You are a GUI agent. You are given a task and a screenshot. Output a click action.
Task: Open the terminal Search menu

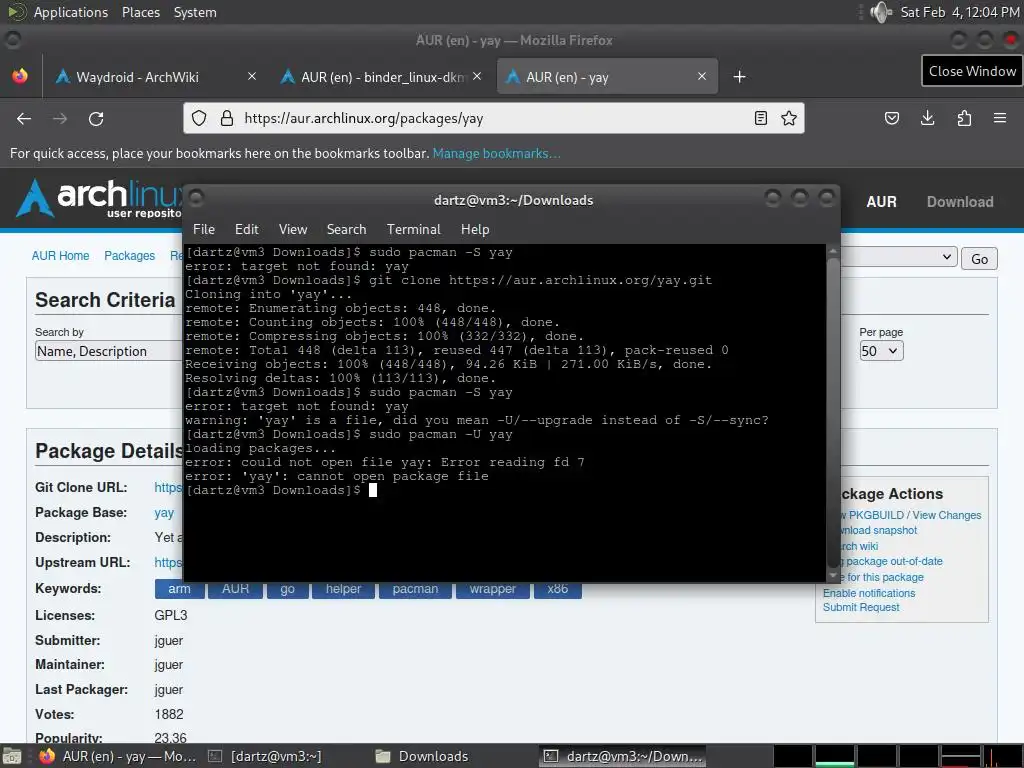click(x=346, y=229)
